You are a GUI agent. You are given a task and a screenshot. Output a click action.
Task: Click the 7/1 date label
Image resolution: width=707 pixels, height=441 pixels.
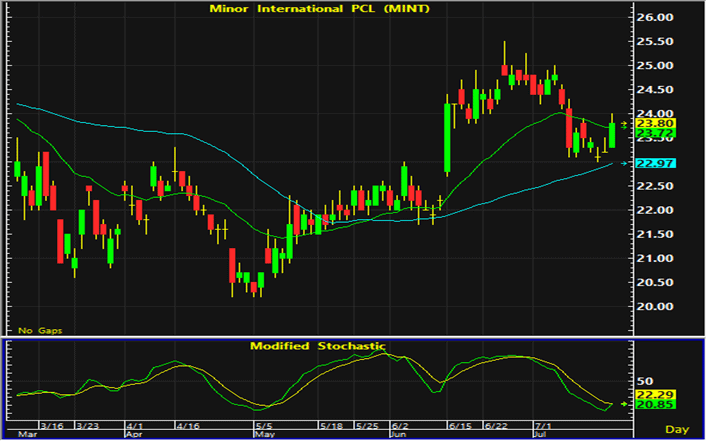(x=542, y=426)
